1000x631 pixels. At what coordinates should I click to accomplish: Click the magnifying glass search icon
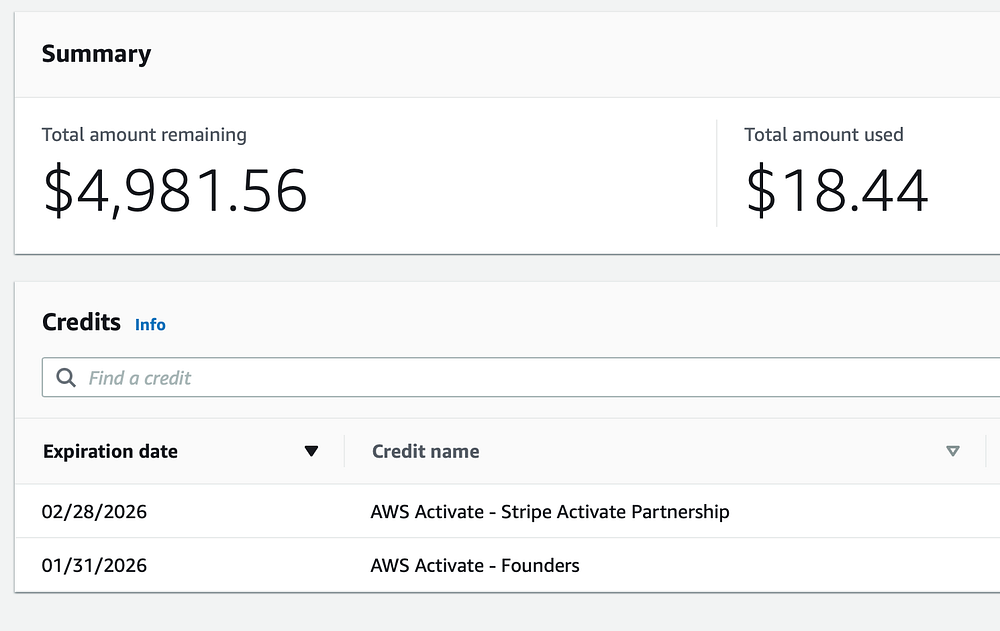[x=66, y=378]
